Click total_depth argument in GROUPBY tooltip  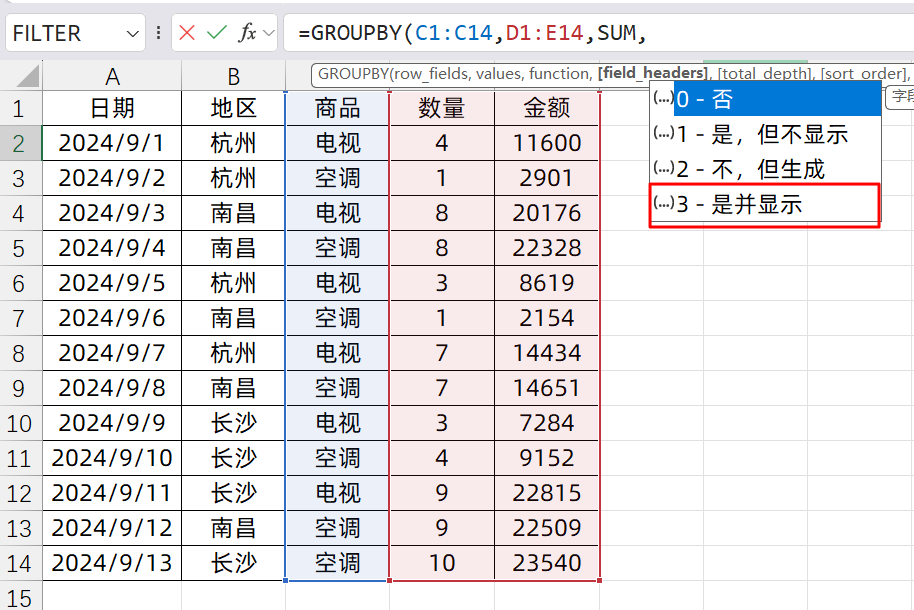pos(764,73)
